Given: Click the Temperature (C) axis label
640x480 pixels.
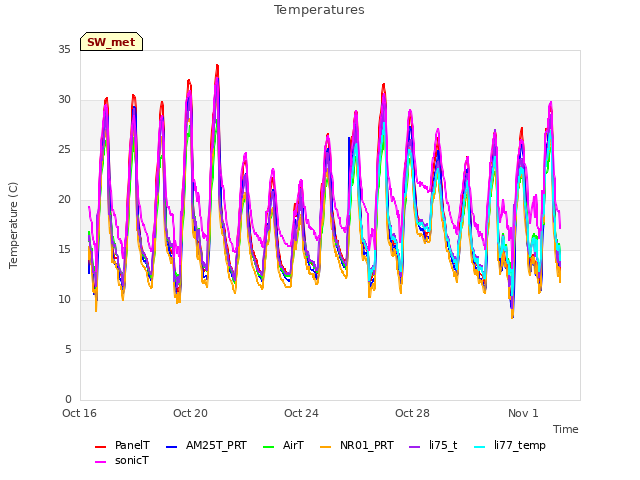Looking at the screenshot, I should click(x=13, y=225).
